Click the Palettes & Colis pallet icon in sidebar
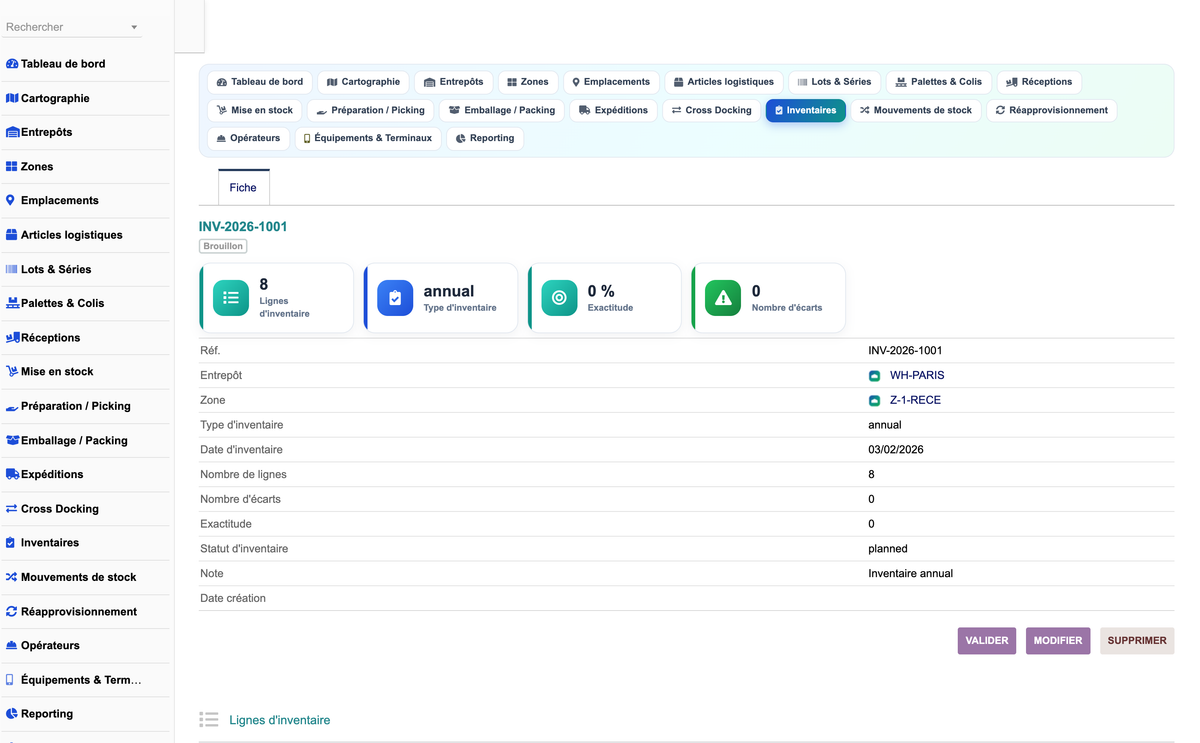Image resolution: width=1200 pixels, height=743 pixels. pos(12,303)
